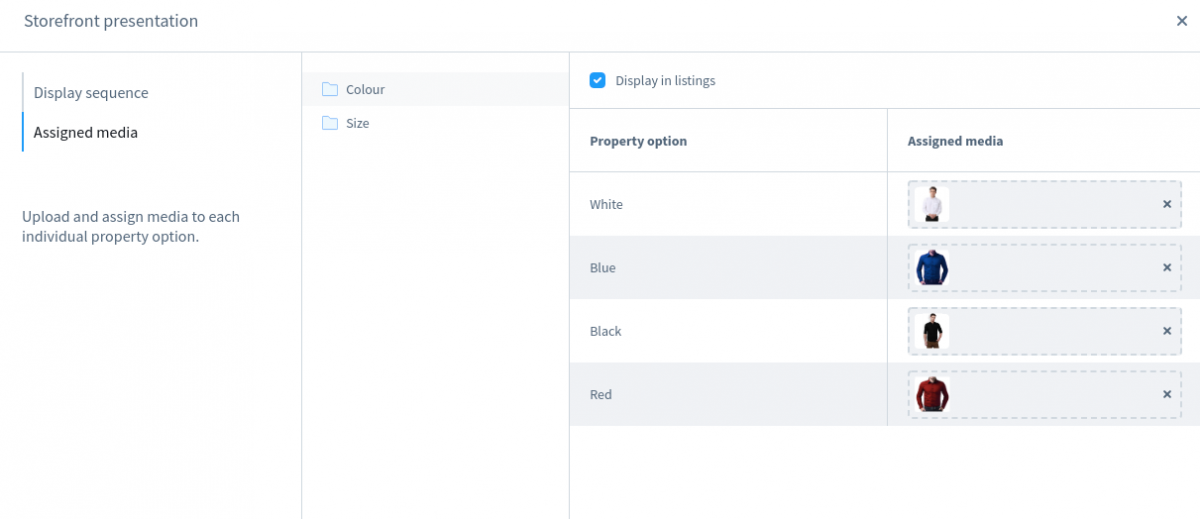This screenshot has width=1200, height=519.
Task: Click the Property option column header
Action: [638, 141]
